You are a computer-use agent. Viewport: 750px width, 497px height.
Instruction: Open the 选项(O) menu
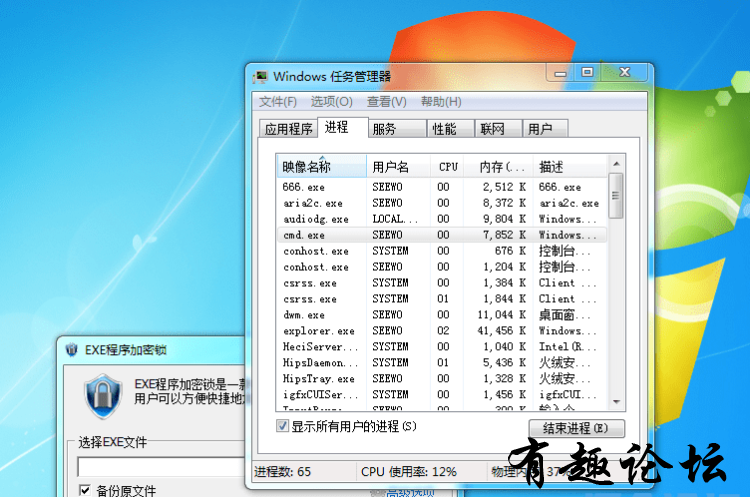point(331,102)
